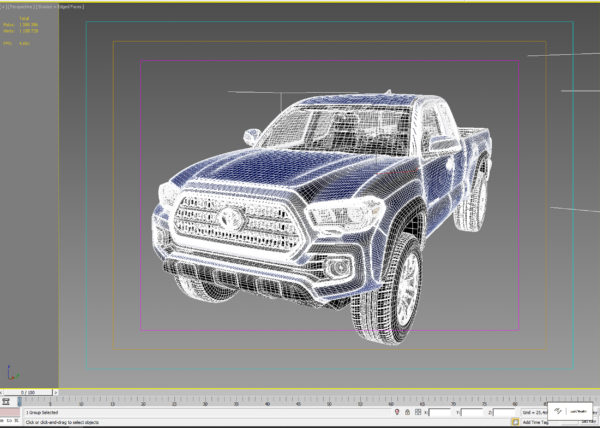This screenshot has height=428, width=600.
Task: Toggle Isolate Selection lightbulb icon
Action: point(397,412)
